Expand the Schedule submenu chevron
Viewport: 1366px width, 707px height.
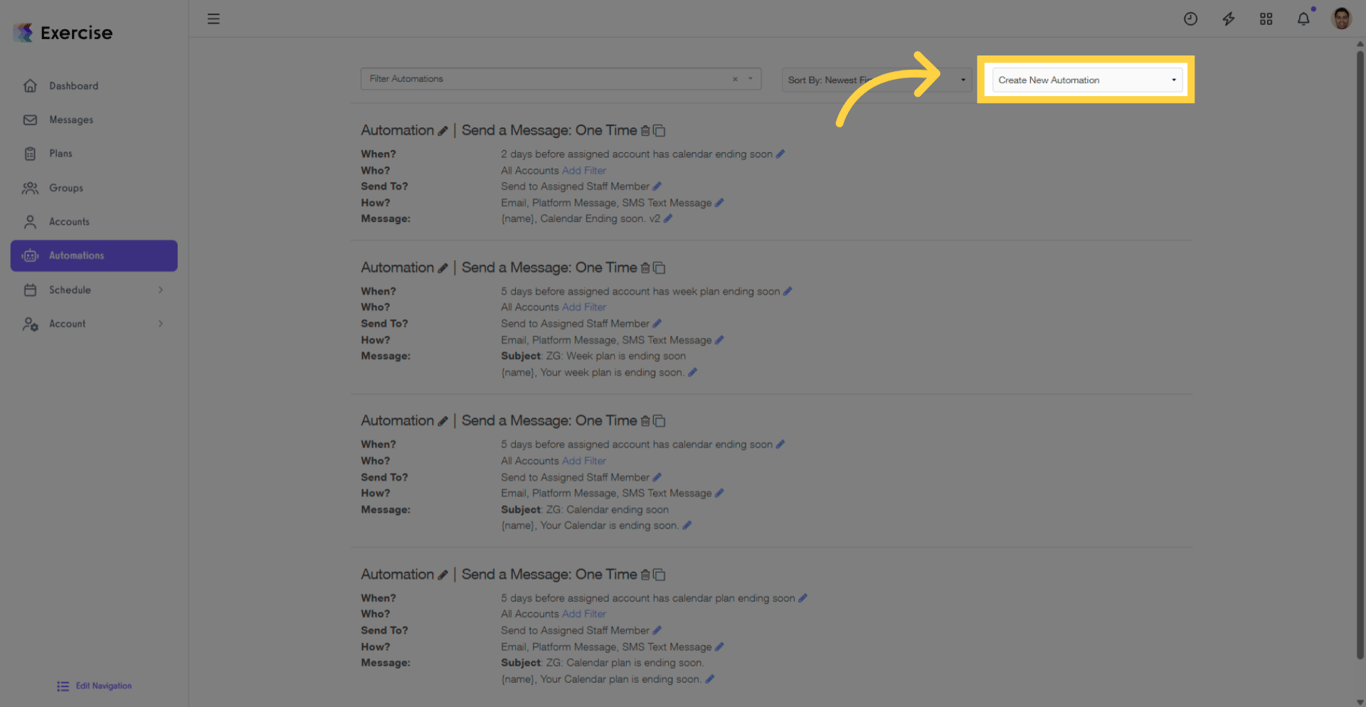160,290
